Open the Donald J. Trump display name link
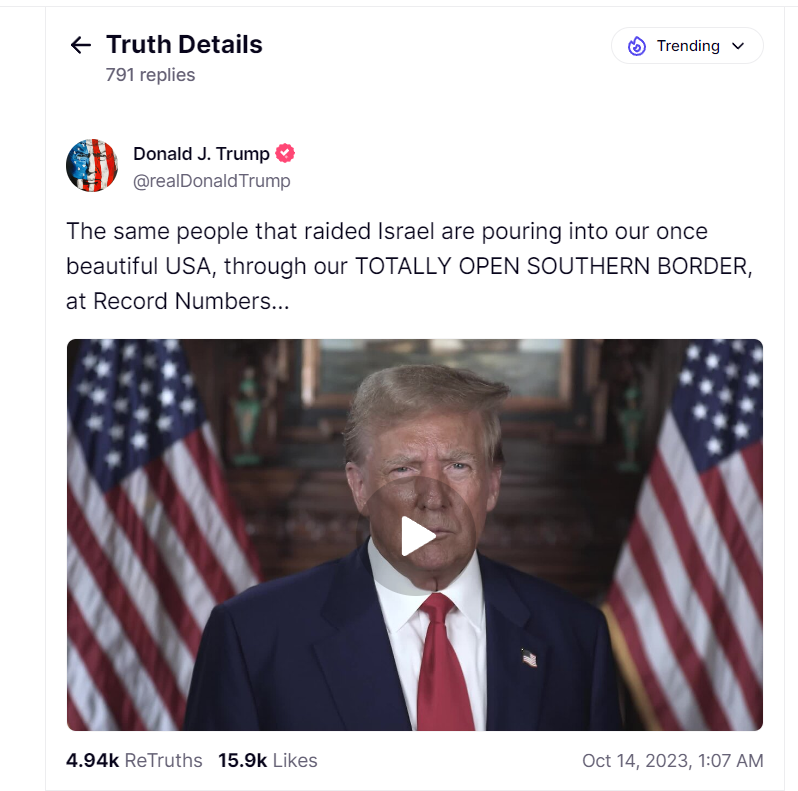 pos(201,154)
